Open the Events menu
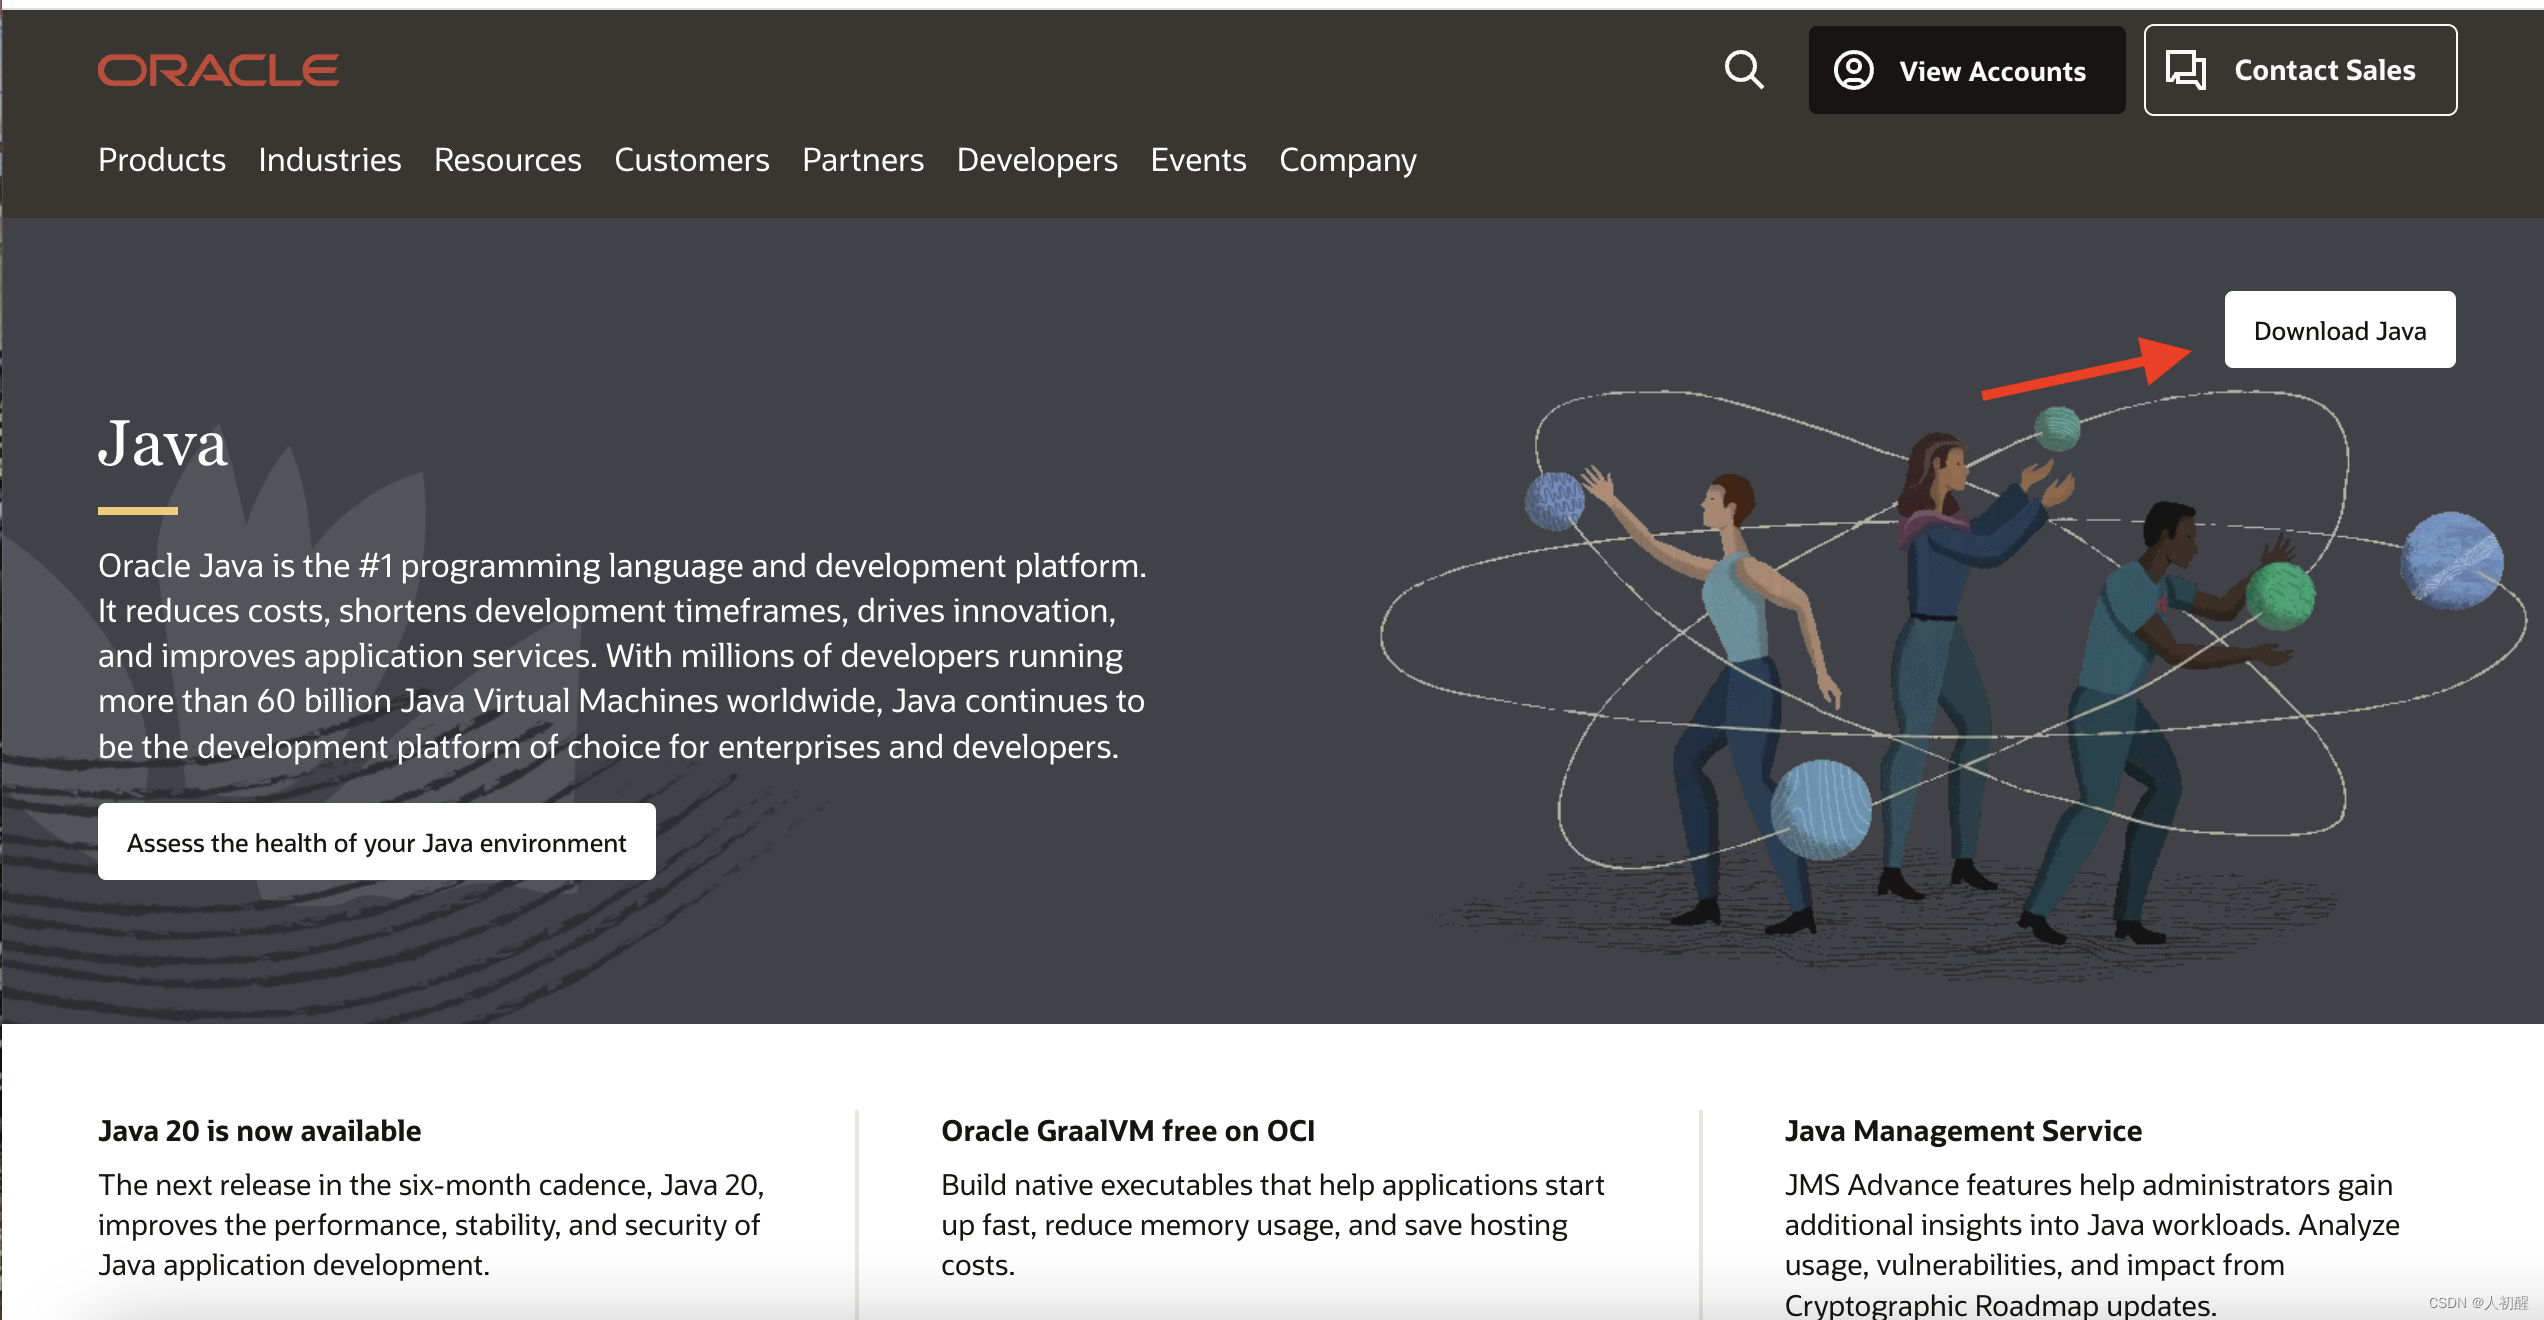This screenshot has width=2544, height=1320. click(x=1198, y=160)
